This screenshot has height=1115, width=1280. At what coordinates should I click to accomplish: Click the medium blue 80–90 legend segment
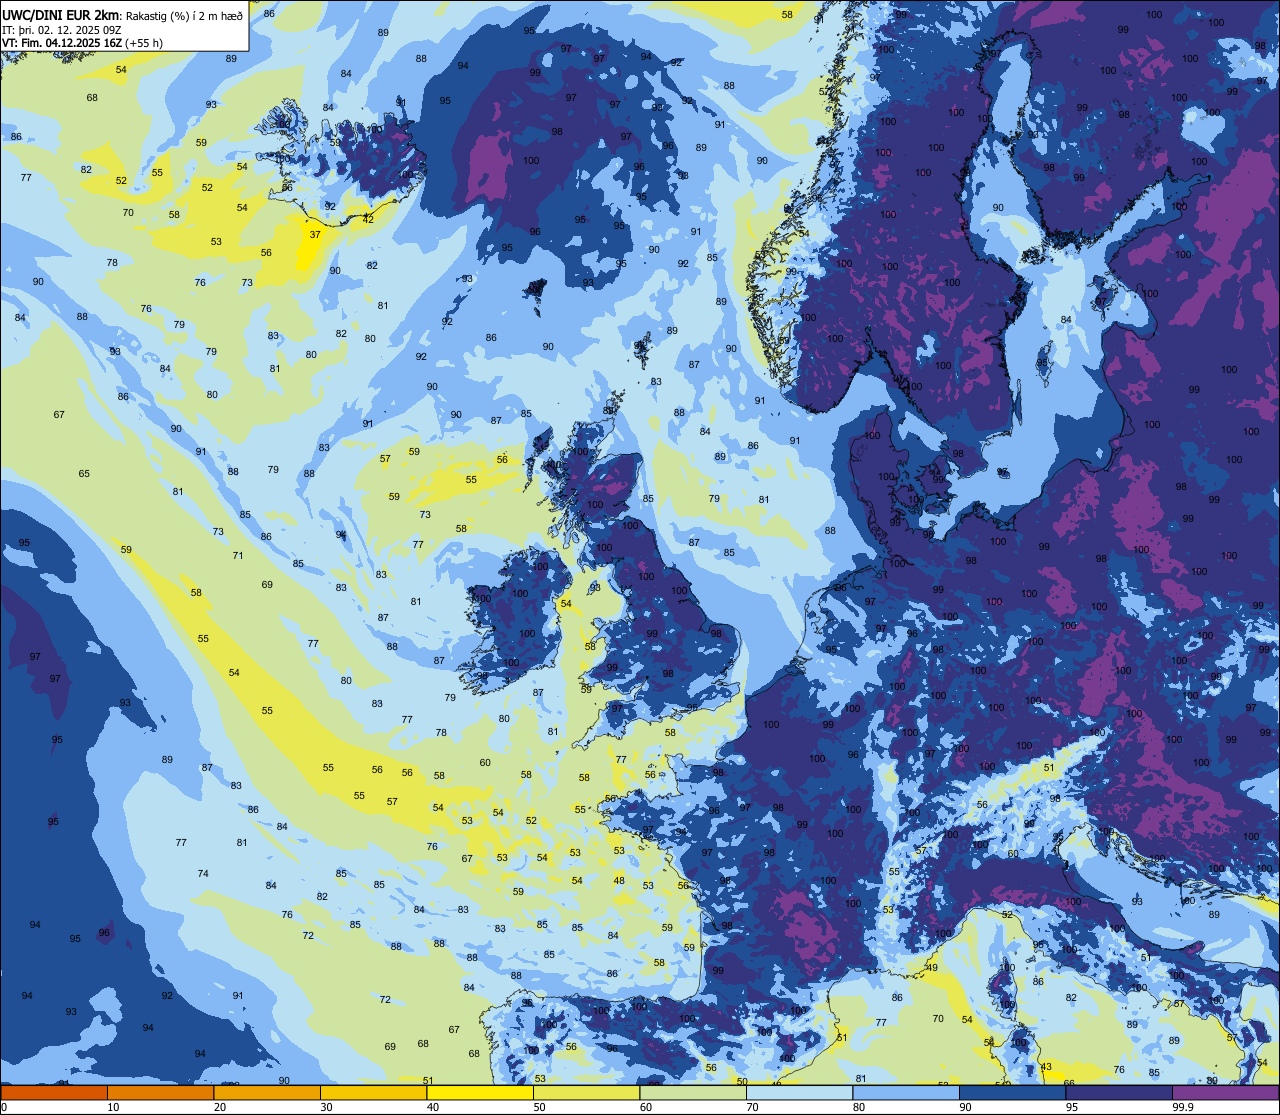[x=906, y=1092]
